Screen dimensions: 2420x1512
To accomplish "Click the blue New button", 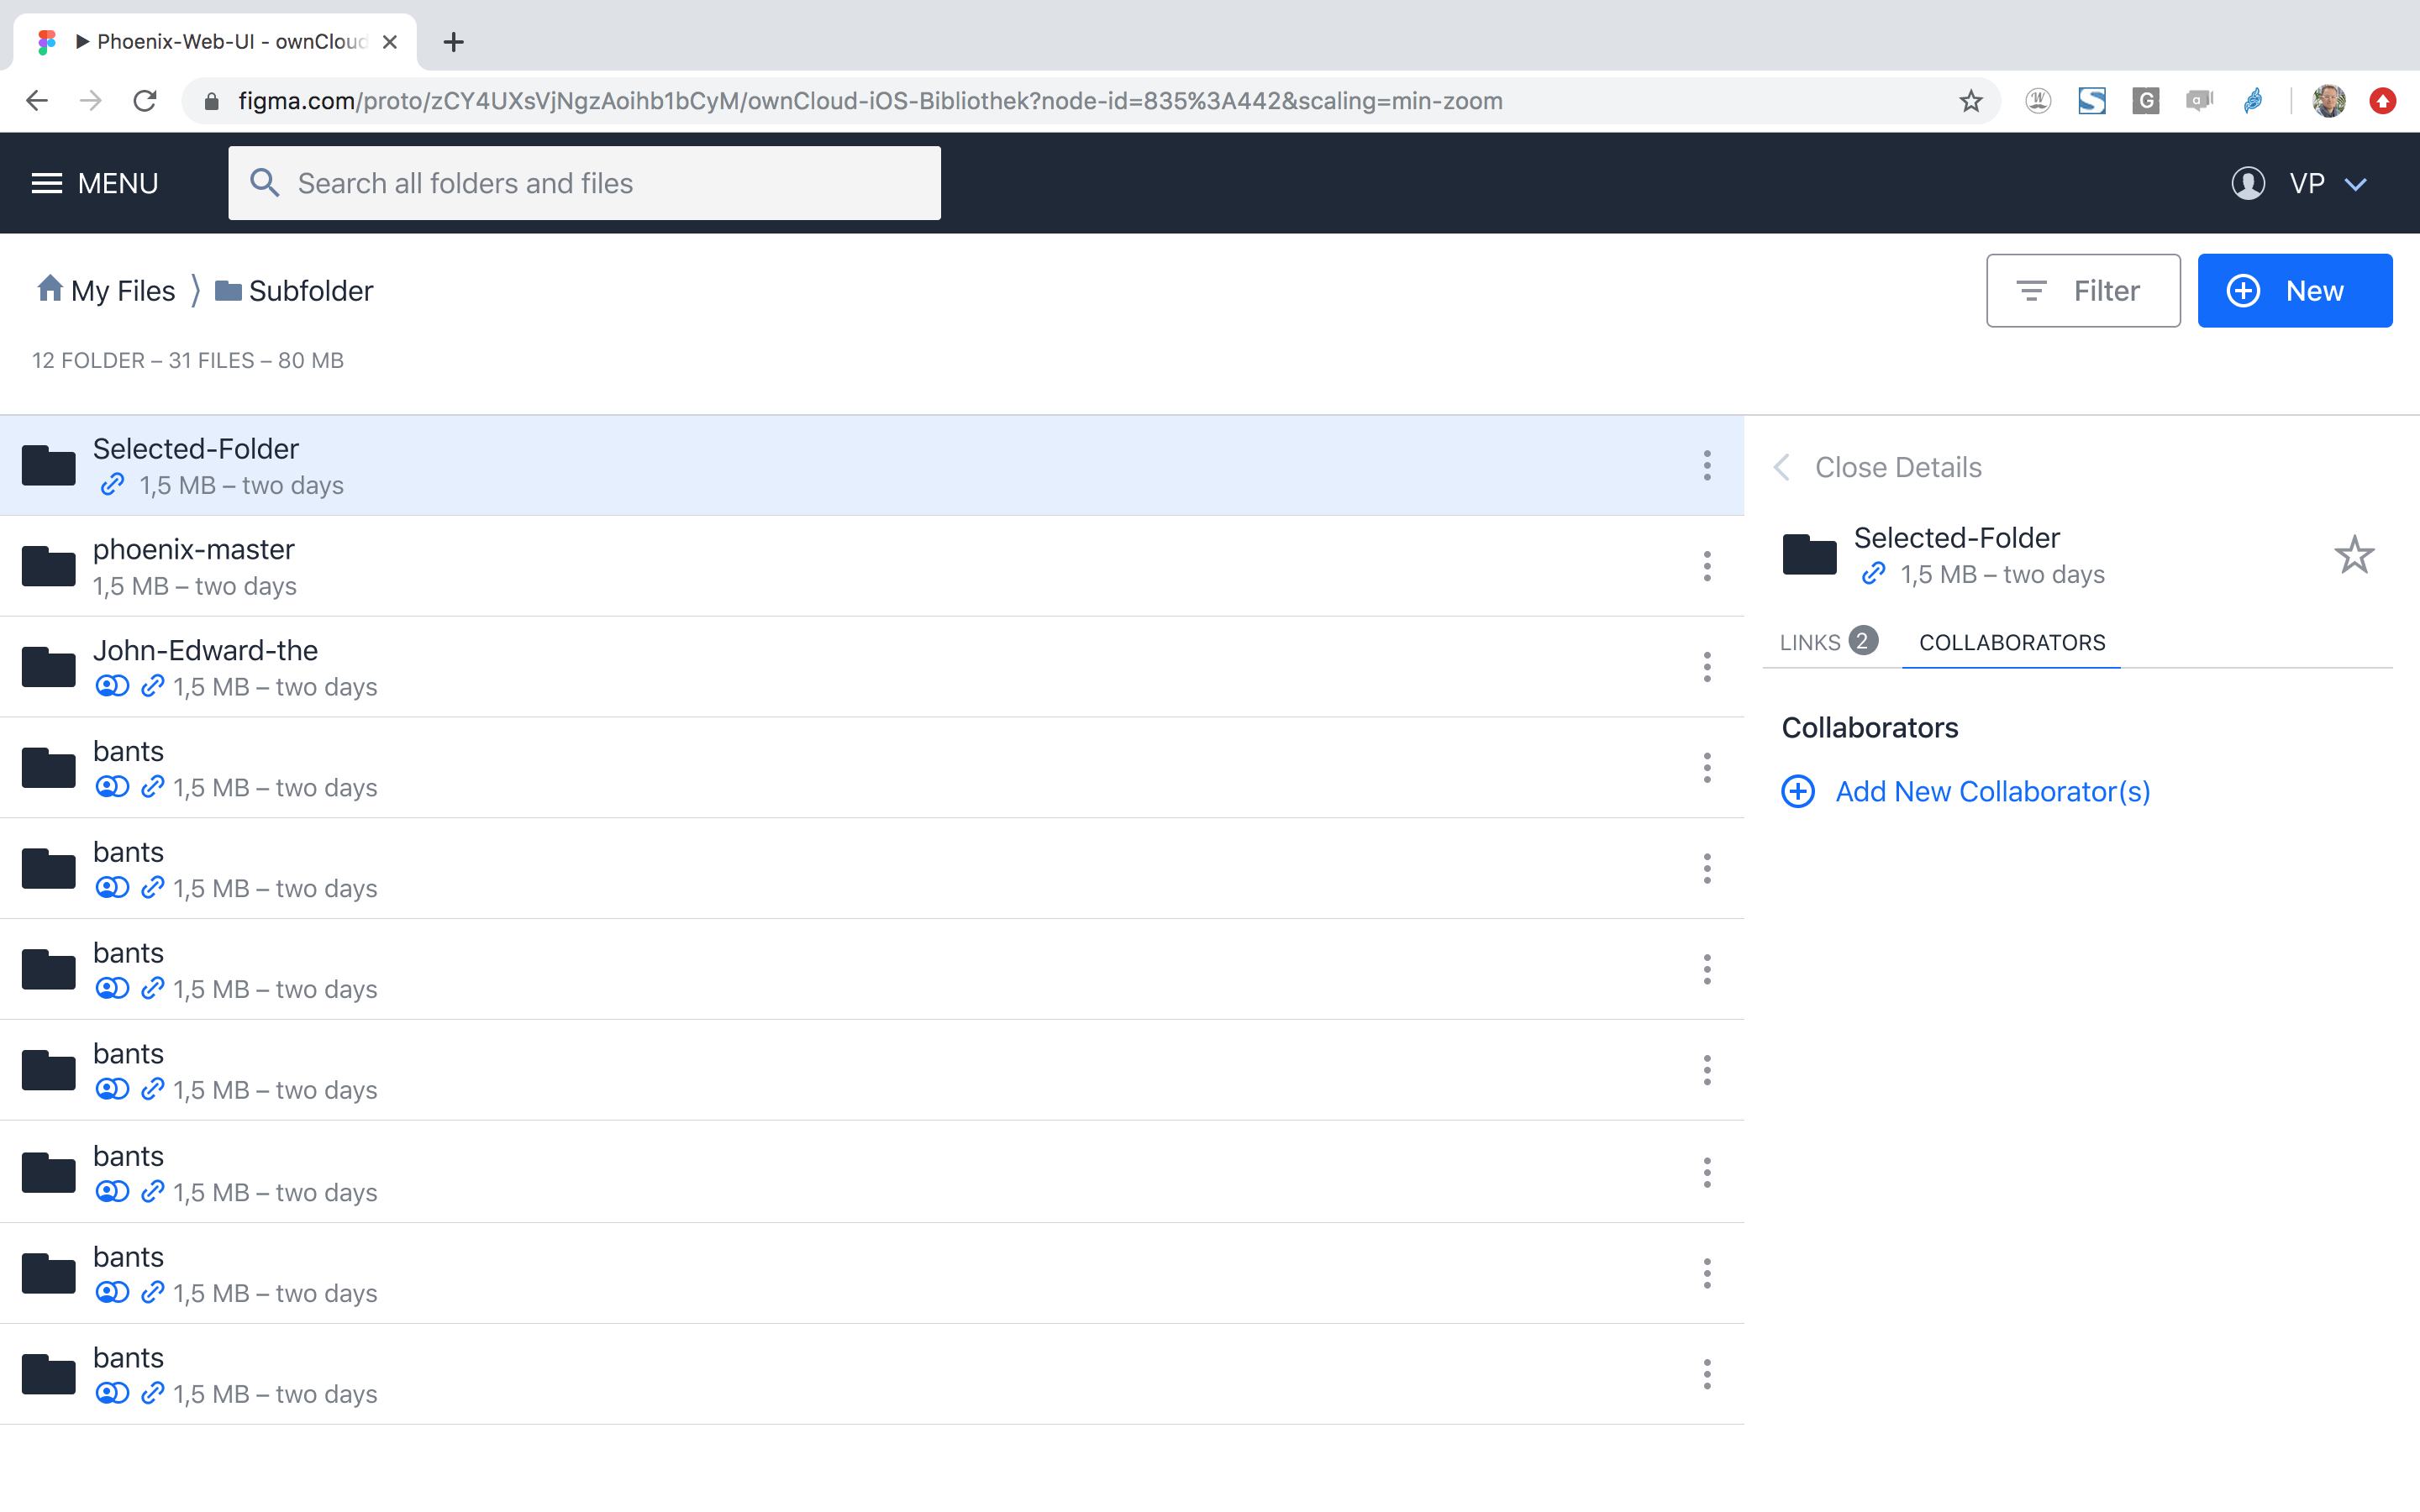I will click(2295, 290).
